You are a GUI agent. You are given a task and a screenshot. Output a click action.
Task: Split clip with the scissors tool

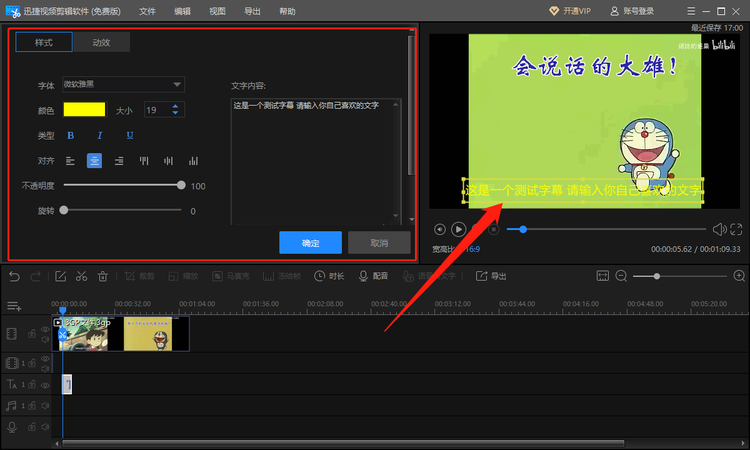tap(81, 276)
